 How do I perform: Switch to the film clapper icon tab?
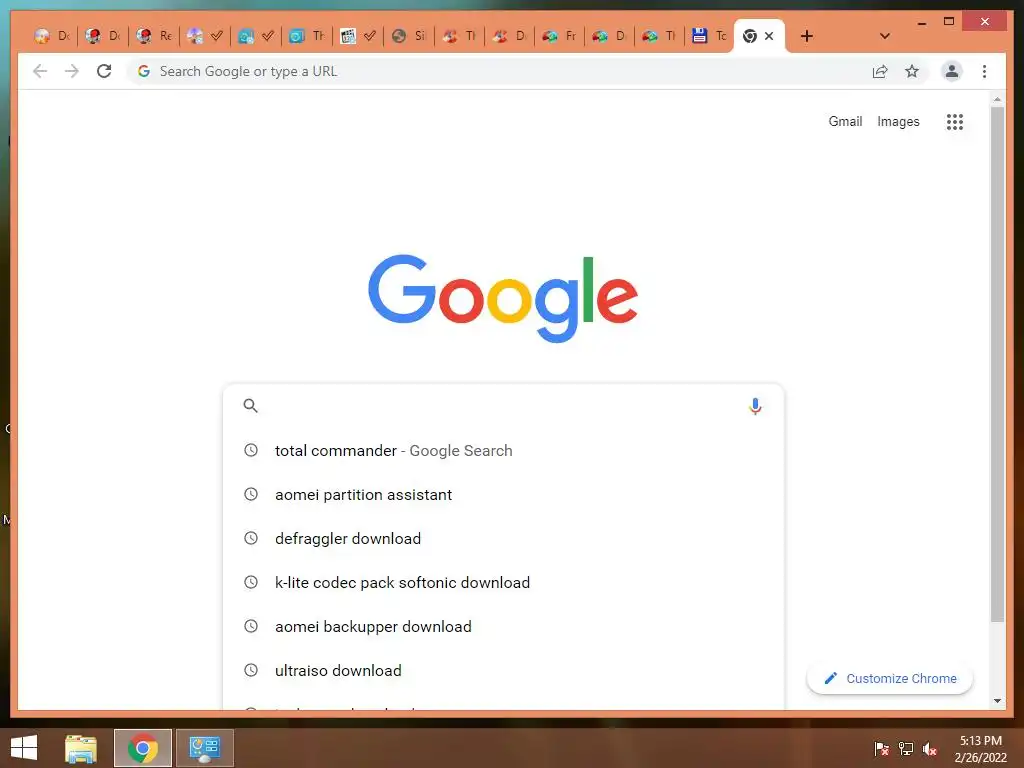point(358,36)
